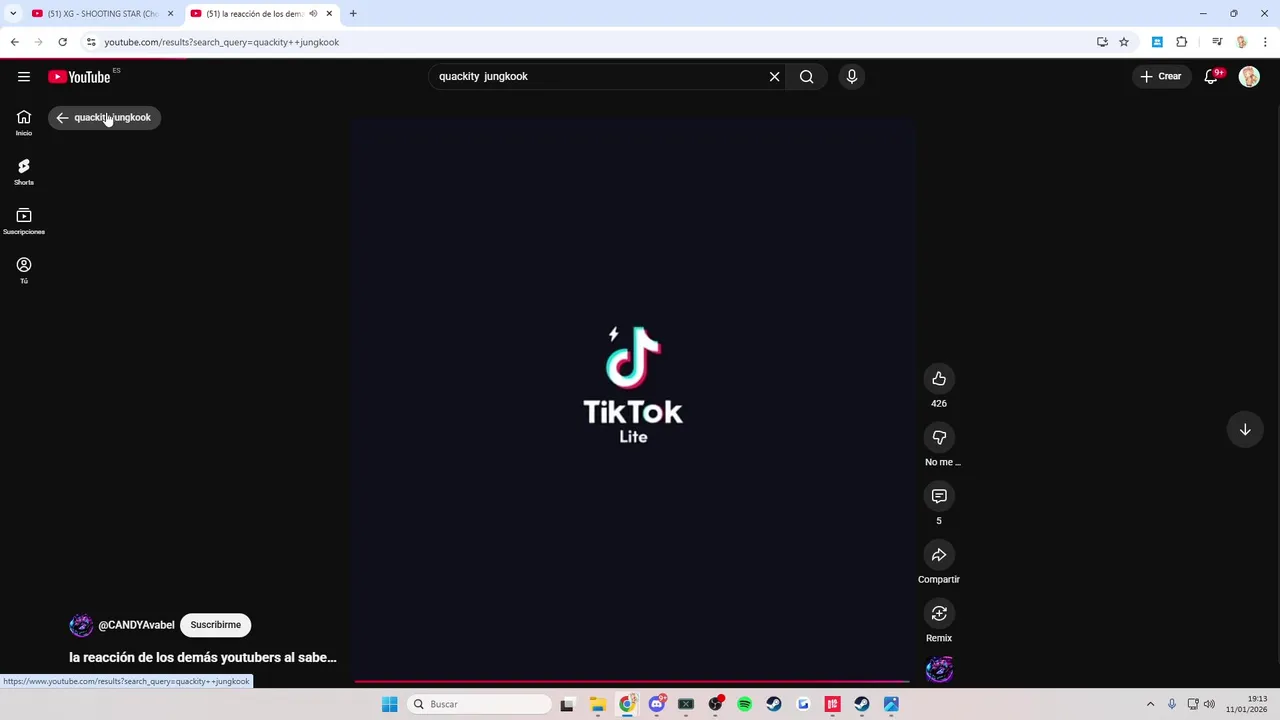Click the taskbar Buscar search box
Image resolution: width=1280 pixels, height=720 pixels.
pyautogui.click(x=480, y=704)
